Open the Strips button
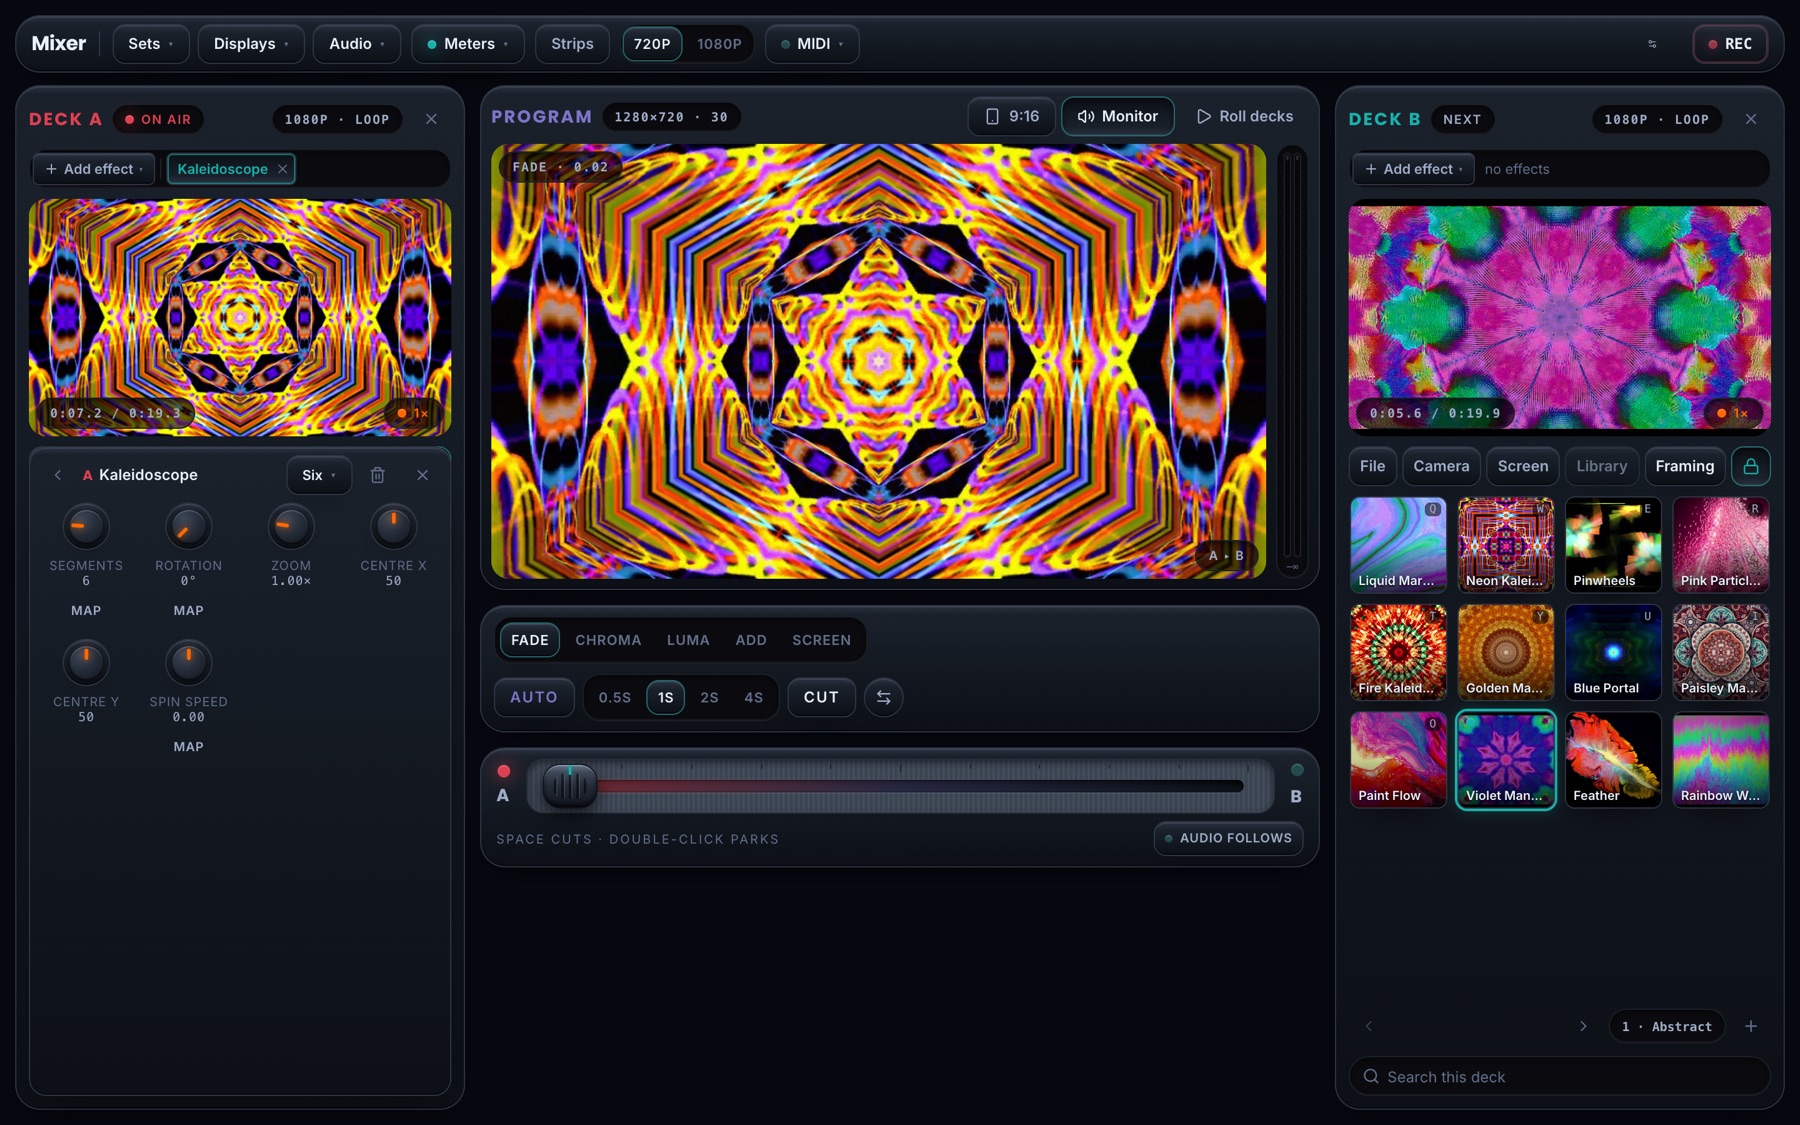The height and width of the screenshot is (1125, 1800). 572,44
